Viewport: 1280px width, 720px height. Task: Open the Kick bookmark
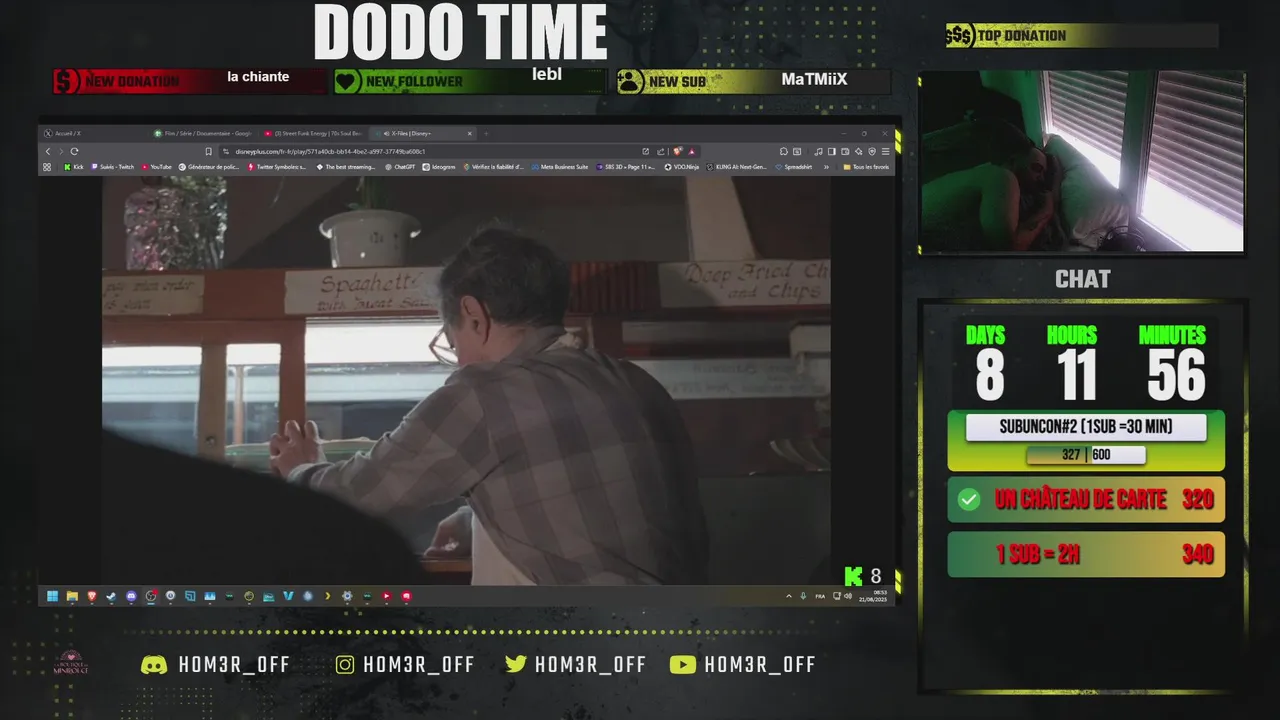74,167
